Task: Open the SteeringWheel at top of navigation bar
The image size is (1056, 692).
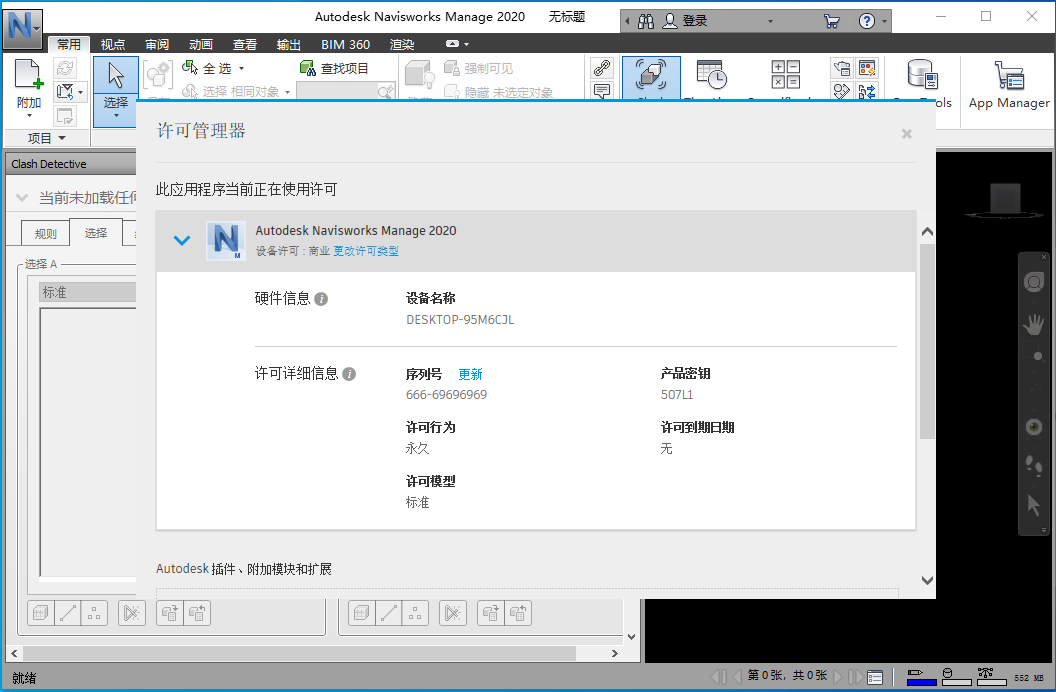Action: [x=1034, y=281]
